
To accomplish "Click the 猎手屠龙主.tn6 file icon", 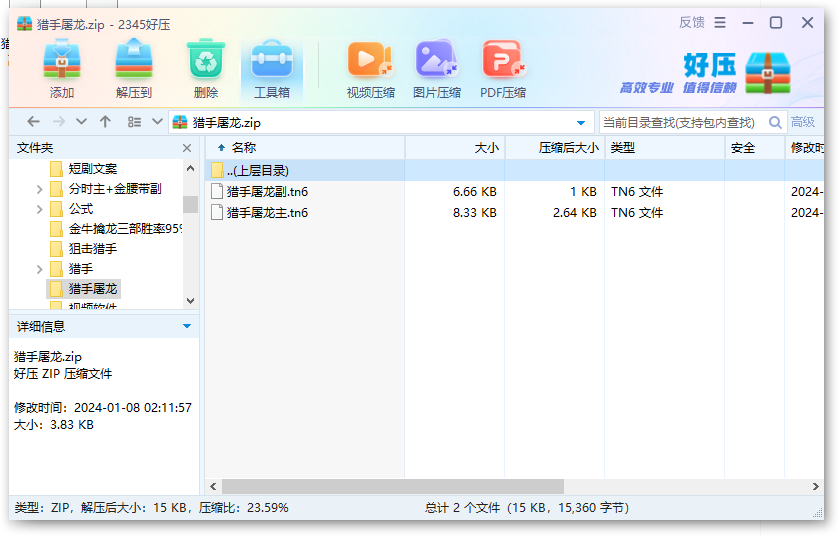I will tap(217, 212).
